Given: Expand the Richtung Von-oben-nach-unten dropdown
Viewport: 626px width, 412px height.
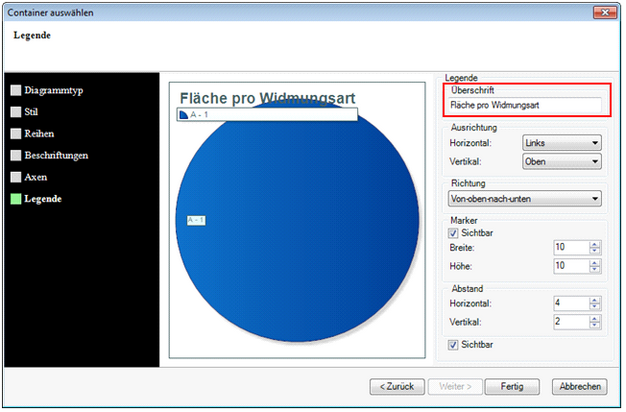Looking at the screenshot, I should coord(523,199).
